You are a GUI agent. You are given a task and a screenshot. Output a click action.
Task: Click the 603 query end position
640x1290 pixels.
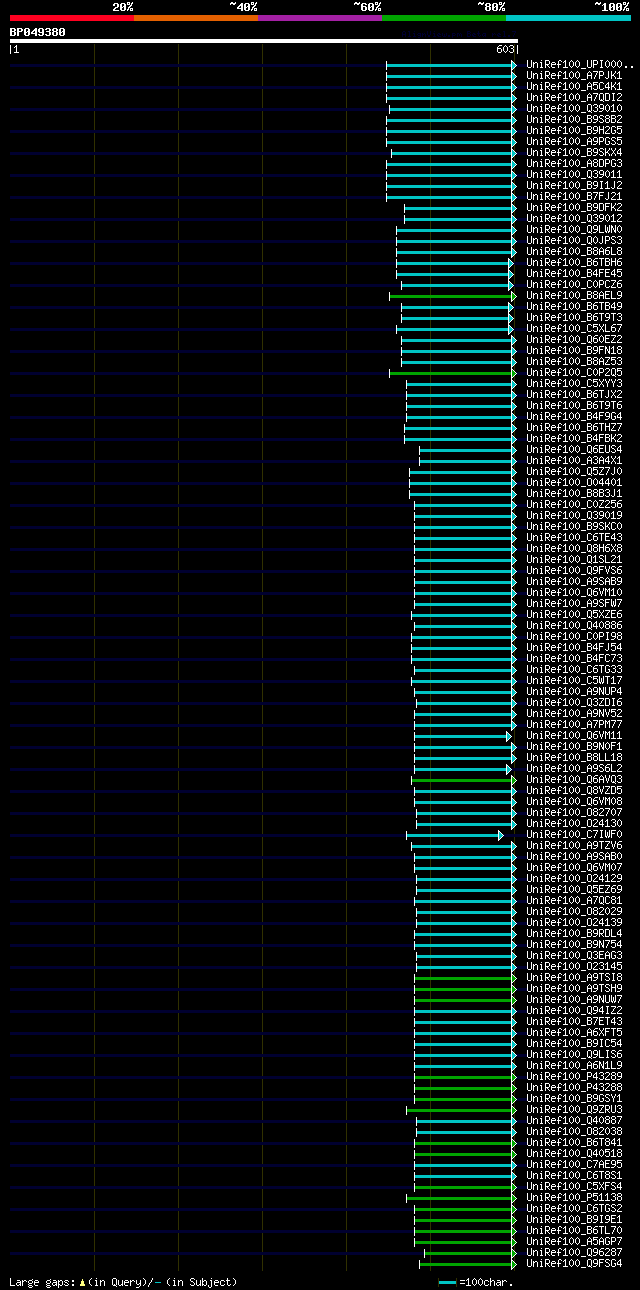[x=505, y=49]
